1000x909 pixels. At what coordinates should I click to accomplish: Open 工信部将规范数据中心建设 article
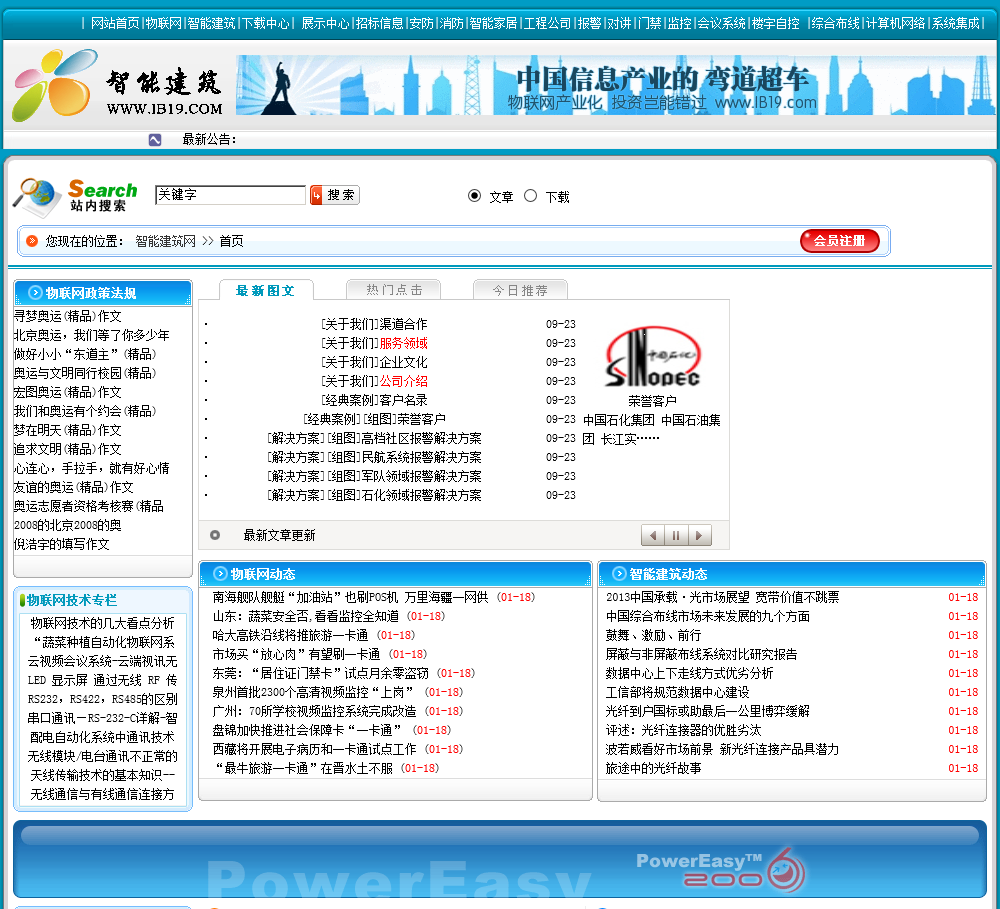click(677, 692)
